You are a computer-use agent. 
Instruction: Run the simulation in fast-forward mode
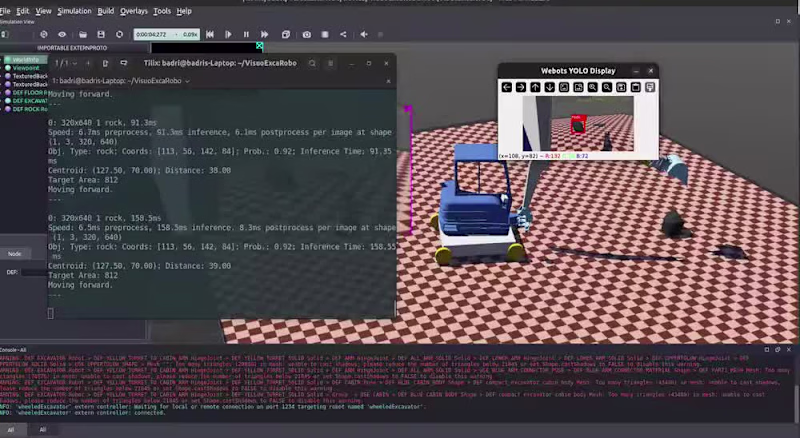click(264, 34)
